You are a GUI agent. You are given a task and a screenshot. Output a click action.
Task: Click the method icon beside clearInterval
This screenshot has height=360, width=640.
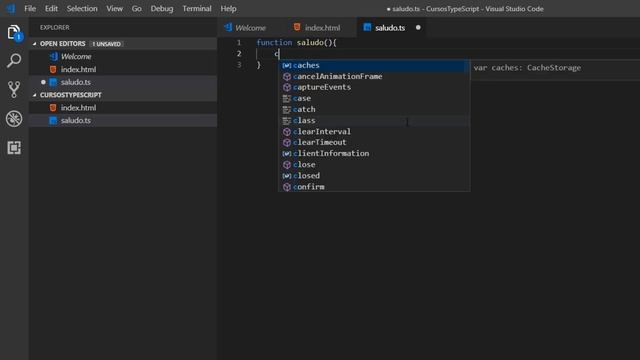(x=287, y=131)
